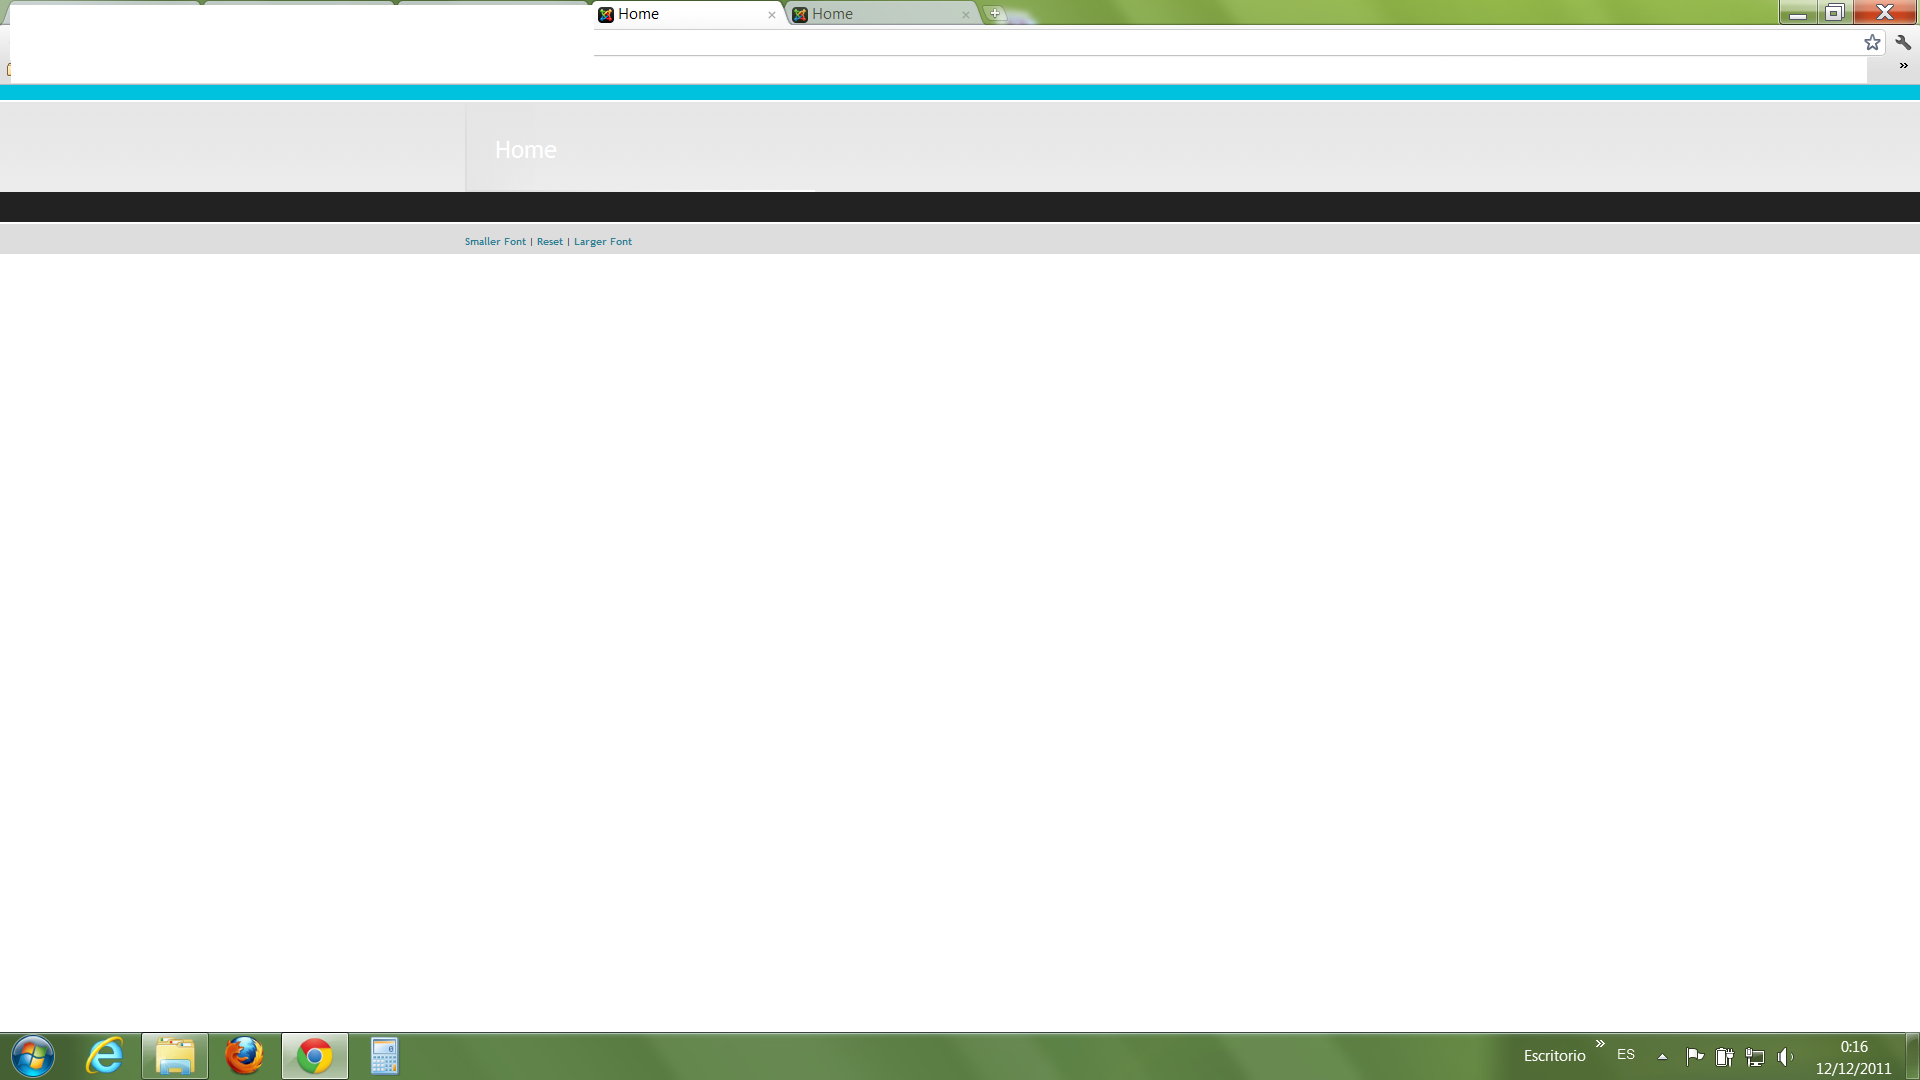Click the Reset font size link
Viewport: 1920px width, 1080px height.
550,242
